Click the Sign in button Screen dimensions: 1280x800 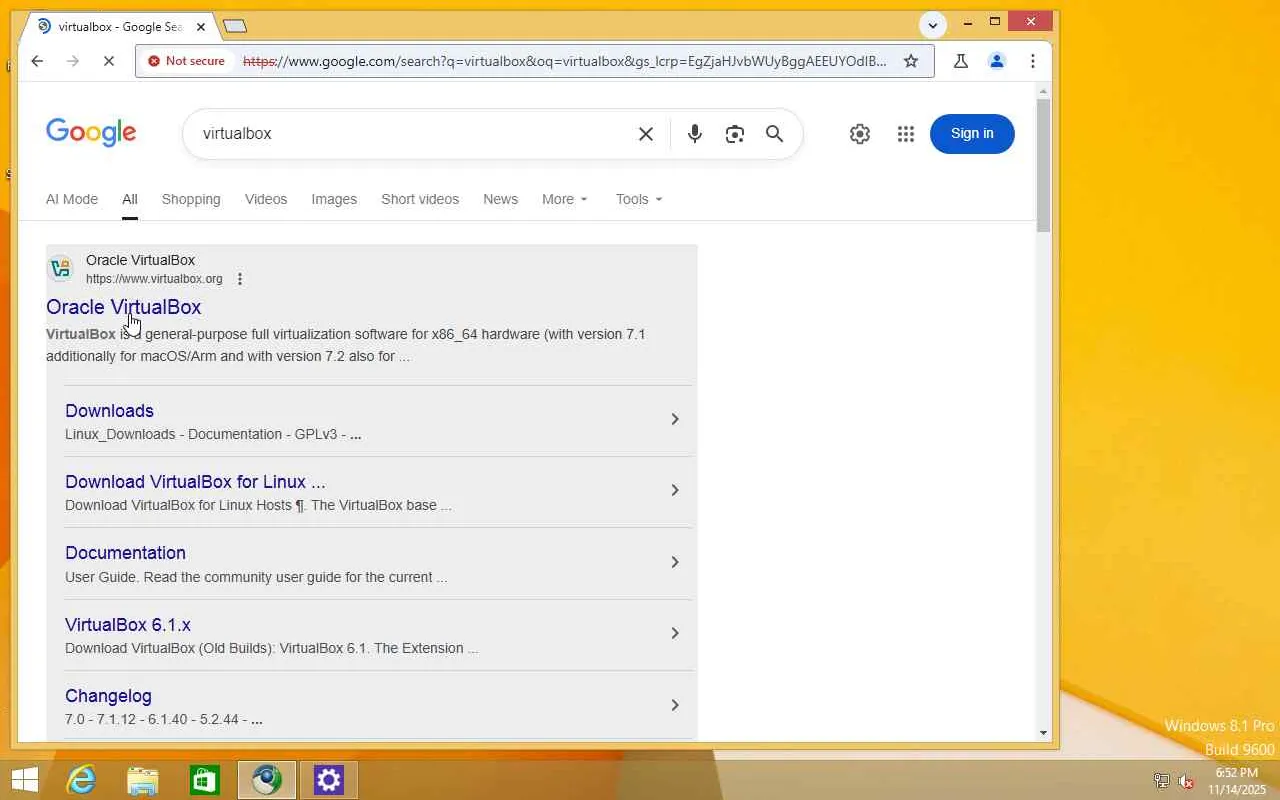972,134
